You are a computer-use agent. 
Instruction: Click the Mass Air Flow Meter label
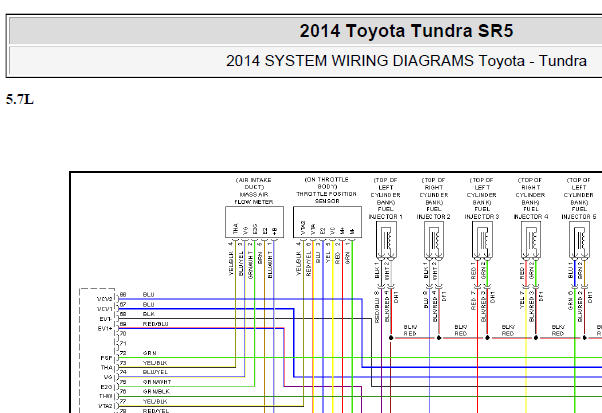tap(254, 191)
